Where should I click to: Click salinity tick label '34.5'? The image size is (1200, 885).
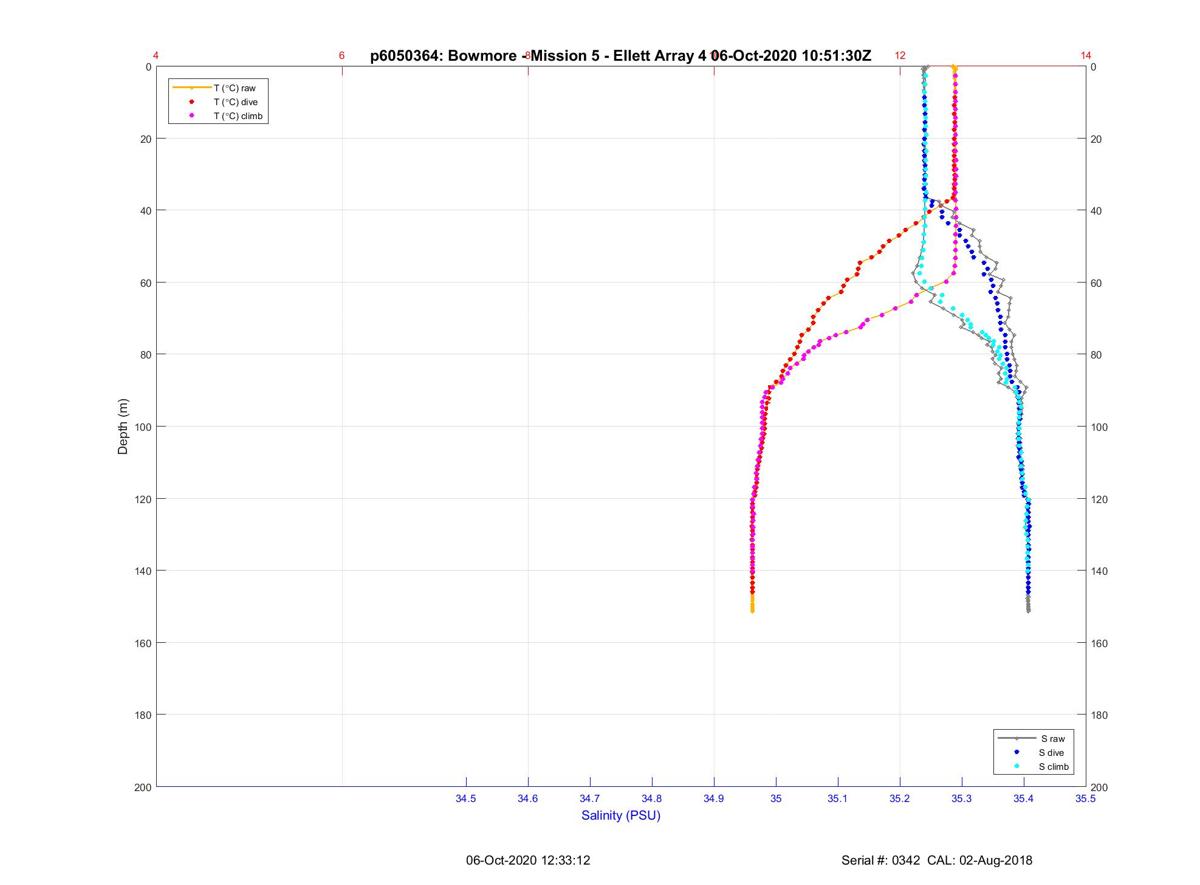click(x=466, y=799)
